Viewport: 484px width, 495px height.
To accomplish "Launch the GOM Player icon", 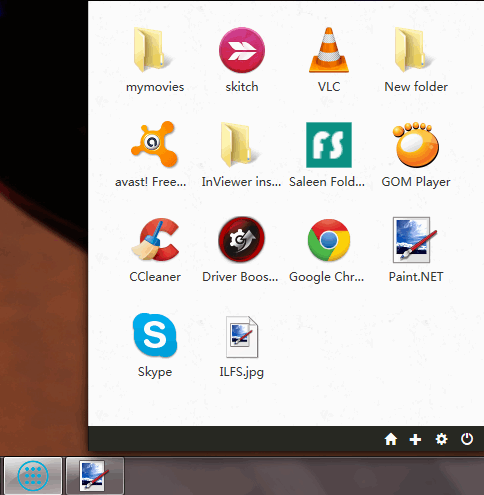I will click(416, 144).
